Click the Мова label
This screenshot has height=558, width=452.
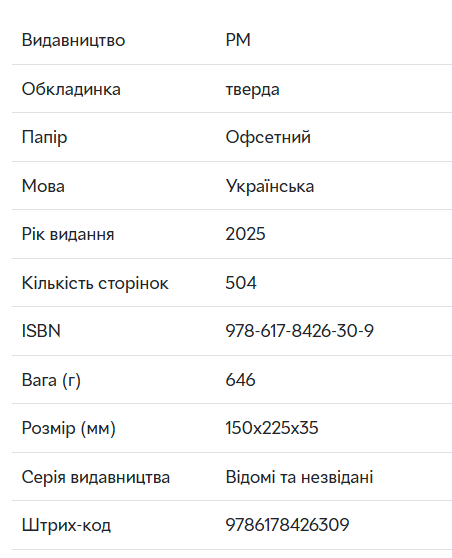pos(43,186)
